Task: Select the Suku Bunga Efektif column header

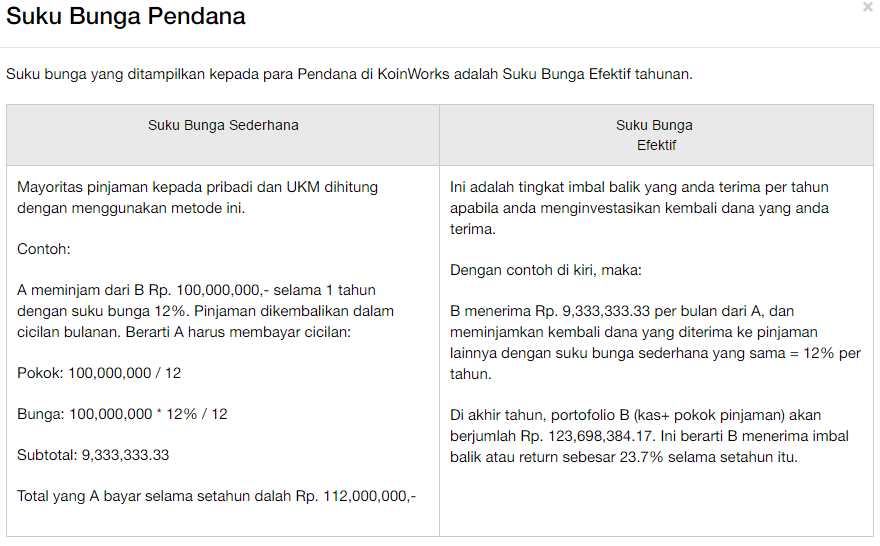Action: click(x=656, y=135)
